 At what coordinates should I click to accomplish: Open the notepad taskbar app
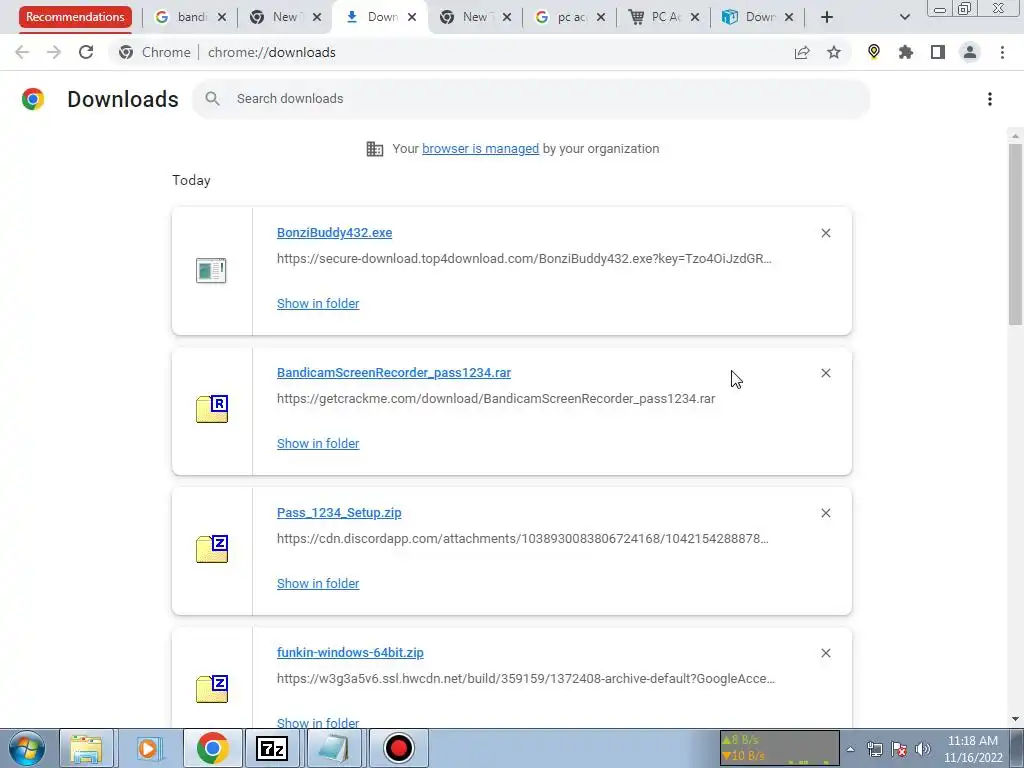[333, 748]
